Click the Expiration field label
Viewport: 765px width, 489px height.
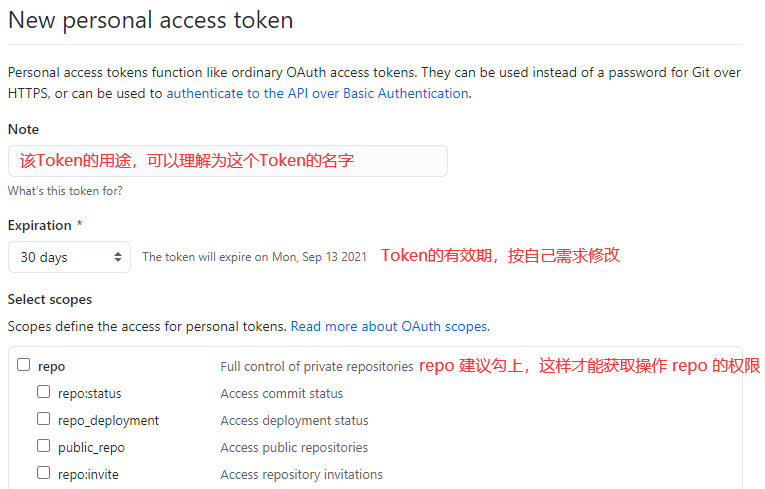click(x=40, y=225)
